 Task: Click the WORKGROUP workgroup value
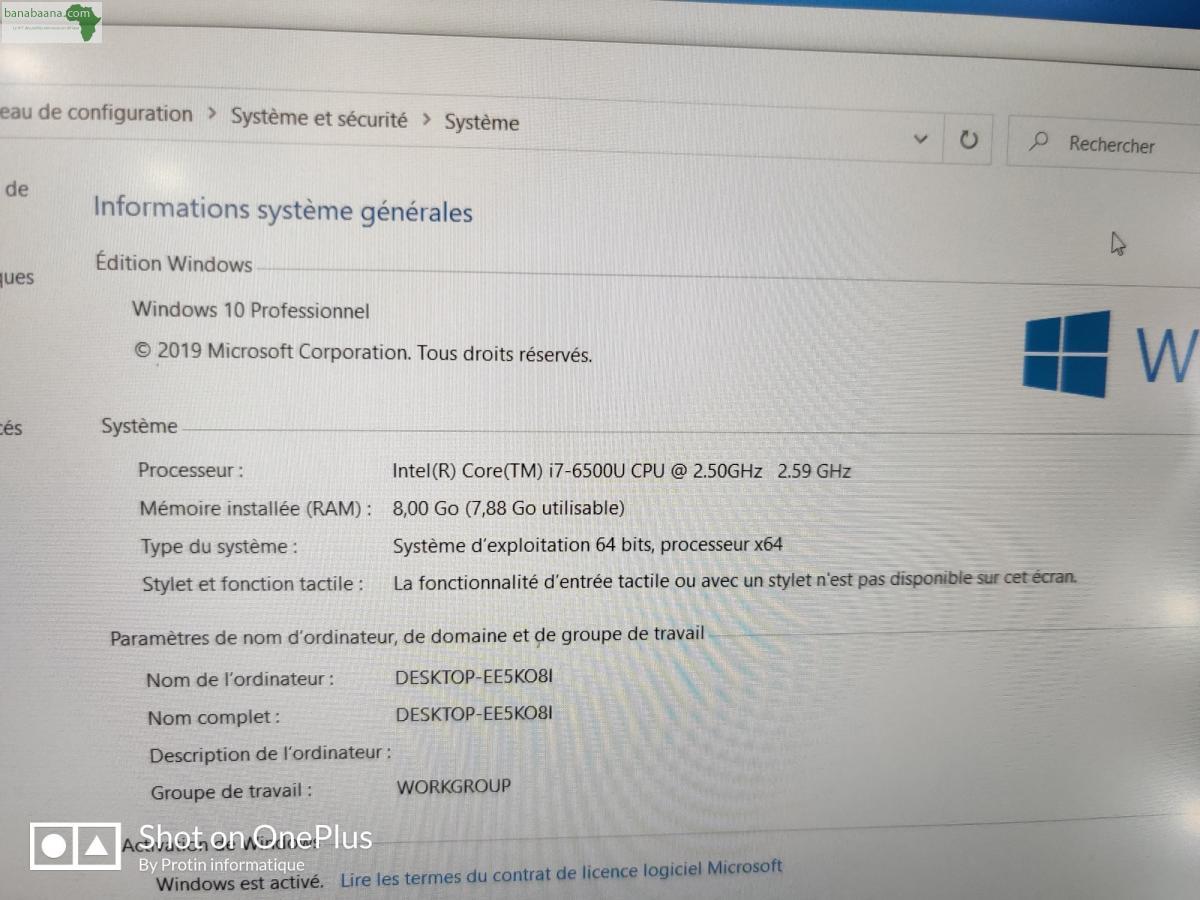point(454,787)
